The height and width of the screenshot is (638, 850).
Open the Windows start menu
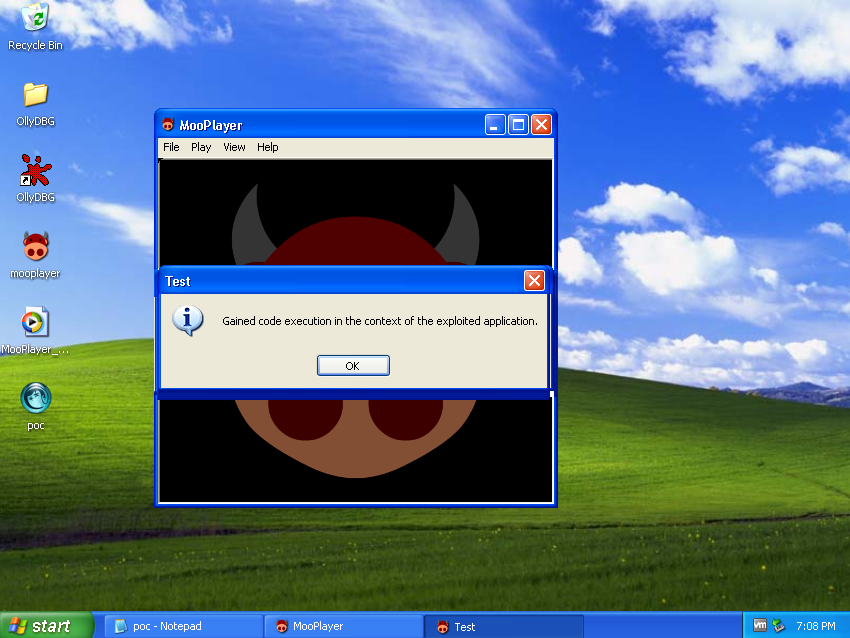47,626
